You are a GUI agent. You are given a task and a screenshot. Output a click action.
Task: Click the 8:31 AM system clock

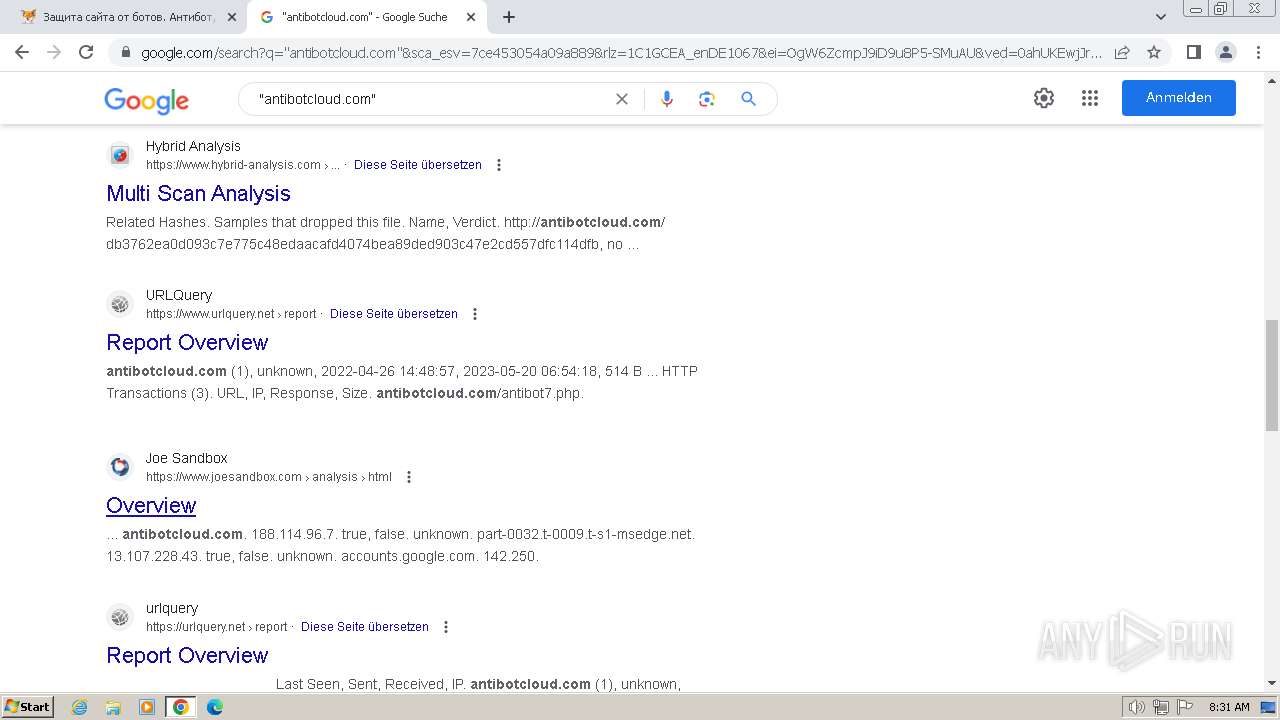tap(1229, 707)
